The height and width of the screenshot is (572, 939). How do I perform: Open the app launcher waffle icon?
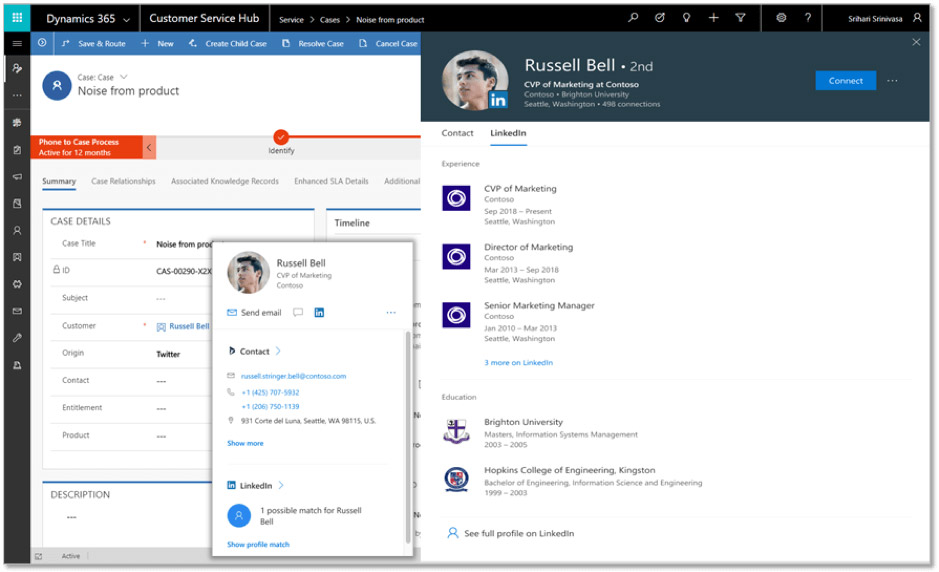(17, 18)
